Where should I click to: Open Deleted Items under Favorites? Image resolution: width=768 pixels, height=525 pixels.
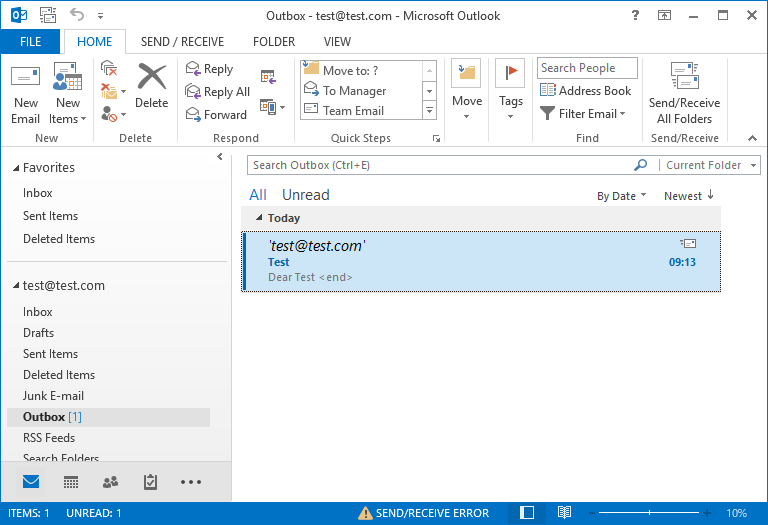59,239
